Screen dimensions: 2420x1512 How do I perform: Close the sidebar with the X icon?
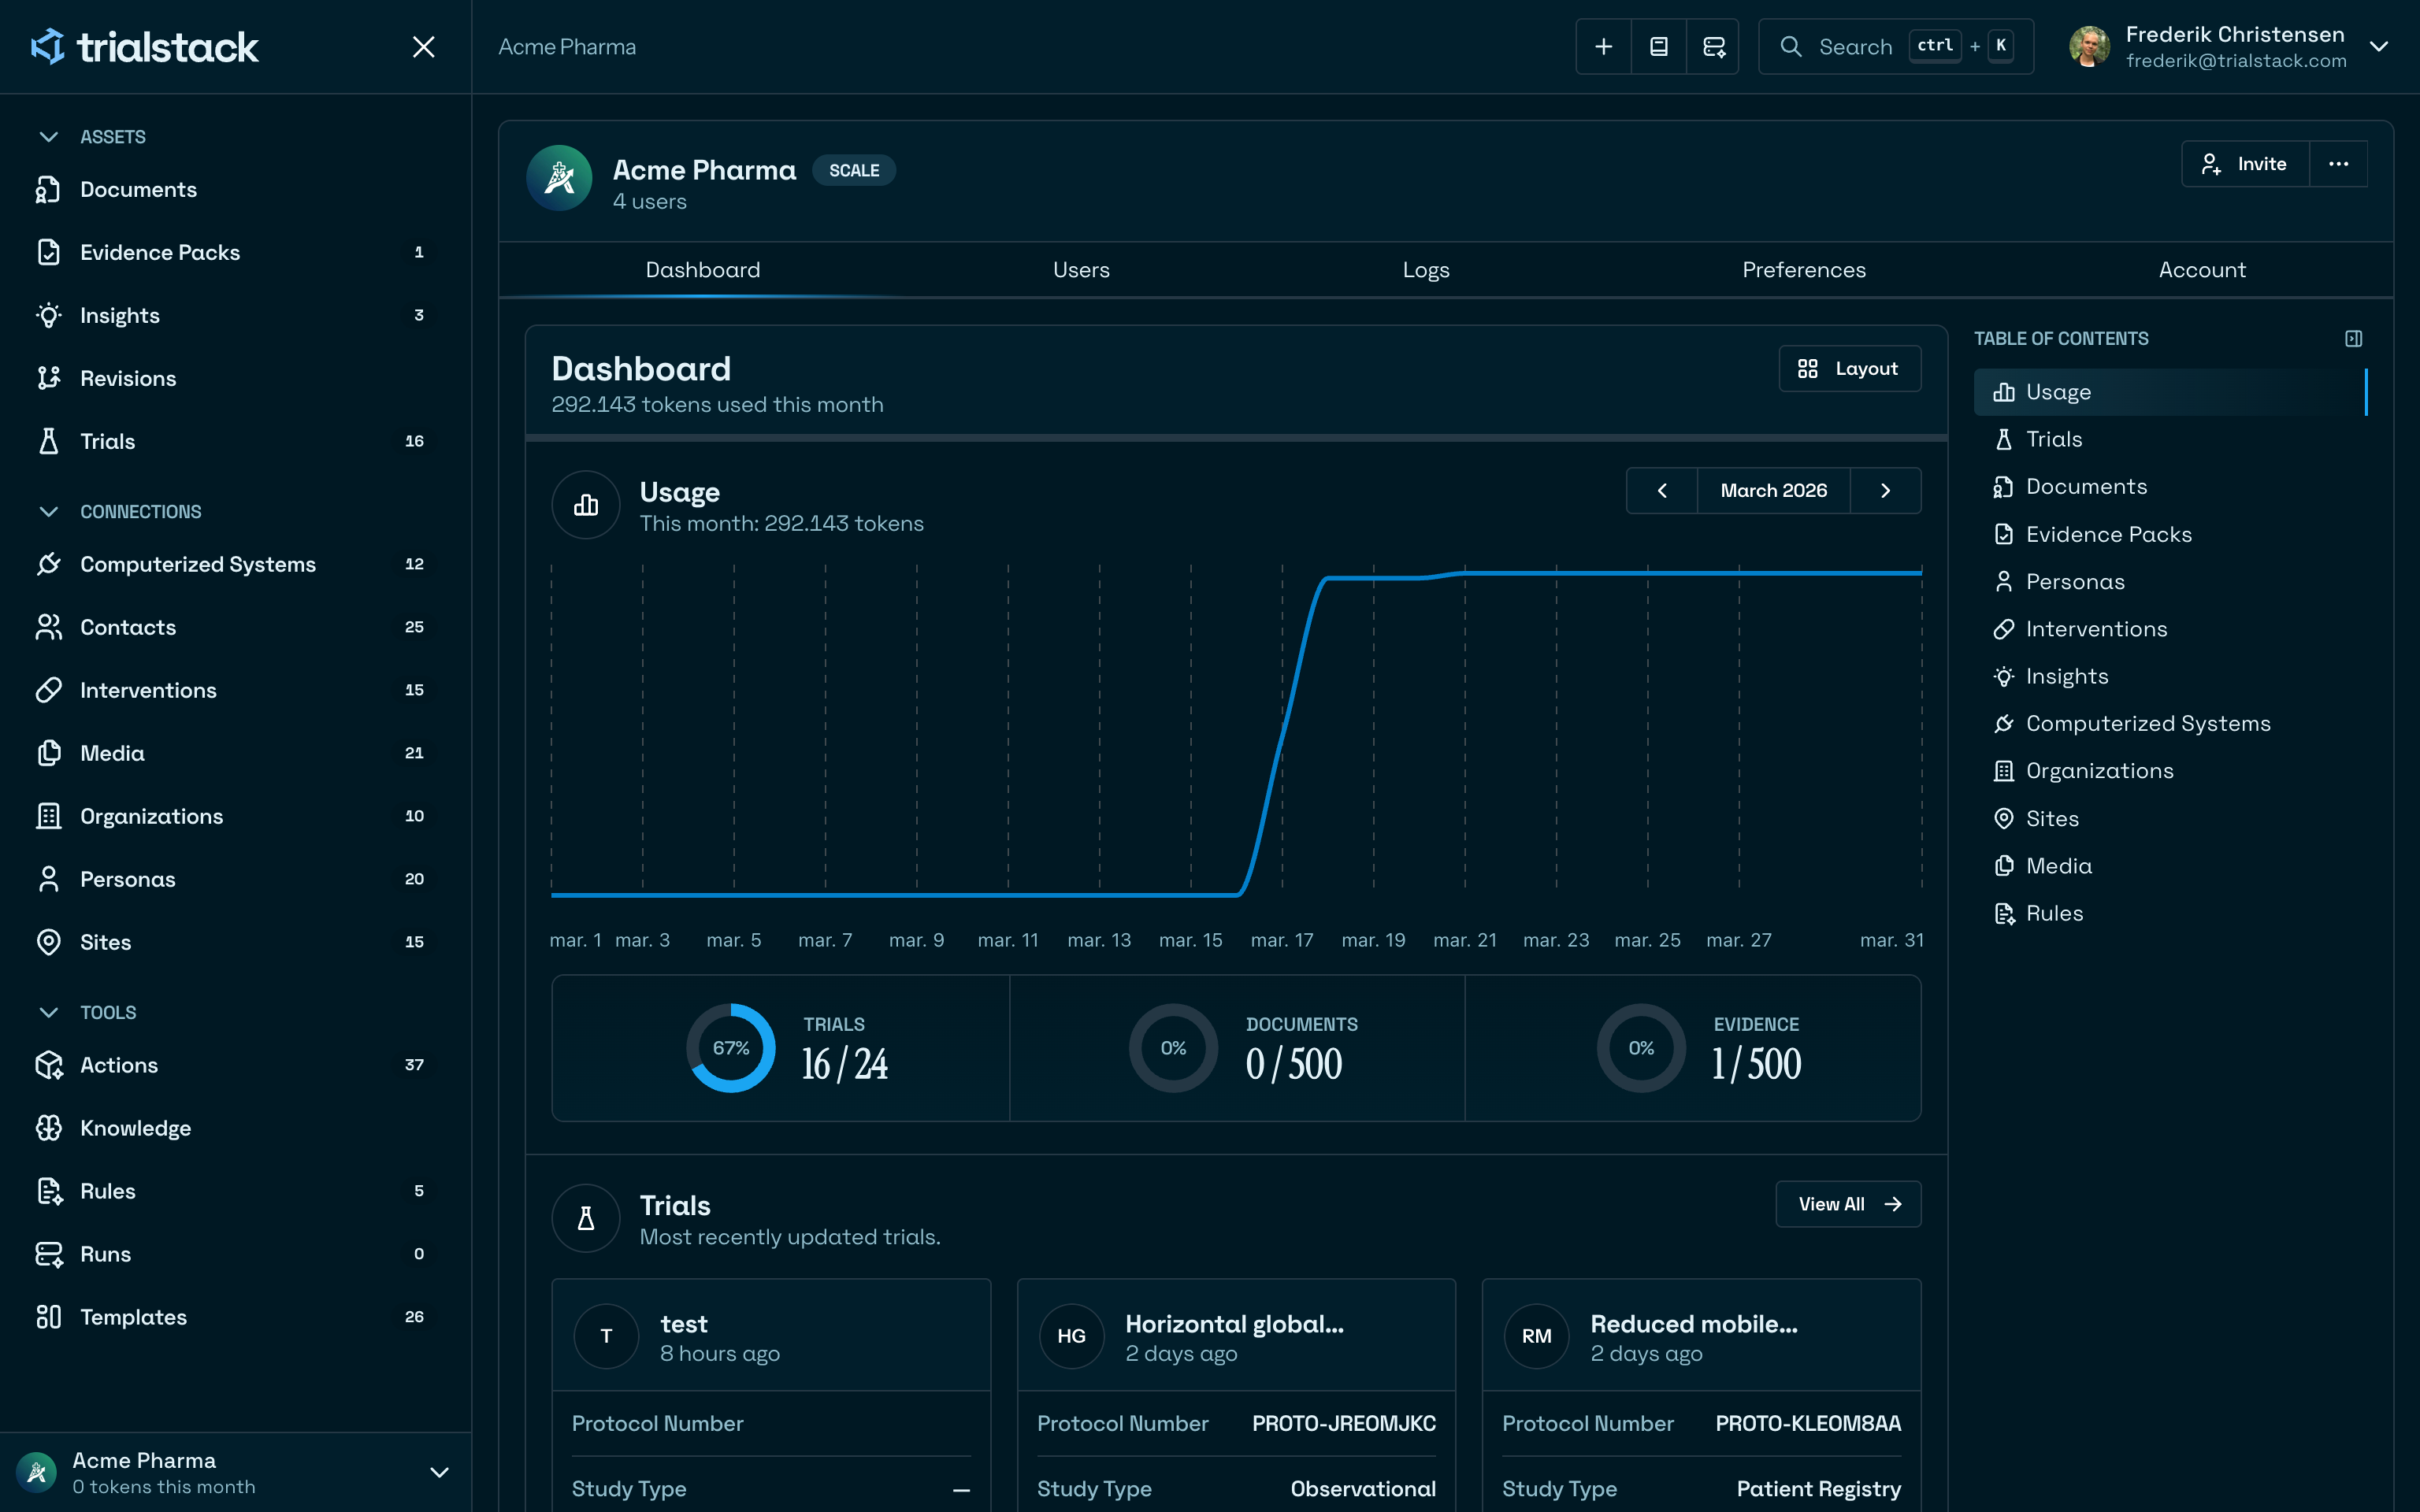424,47
